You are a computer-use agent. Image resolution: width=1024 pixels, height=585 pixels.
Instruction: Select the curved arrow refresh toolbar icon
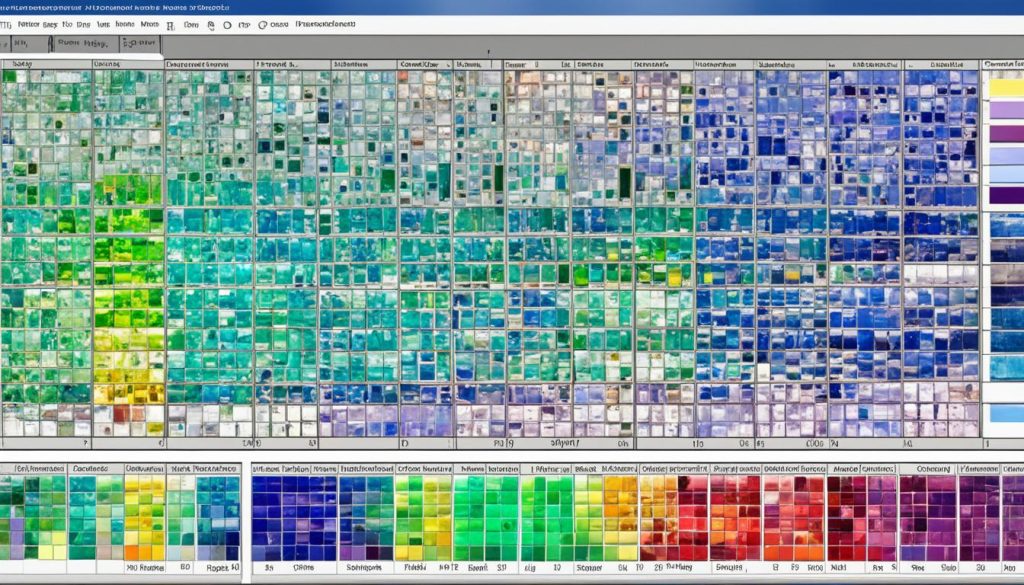[262, 25]
